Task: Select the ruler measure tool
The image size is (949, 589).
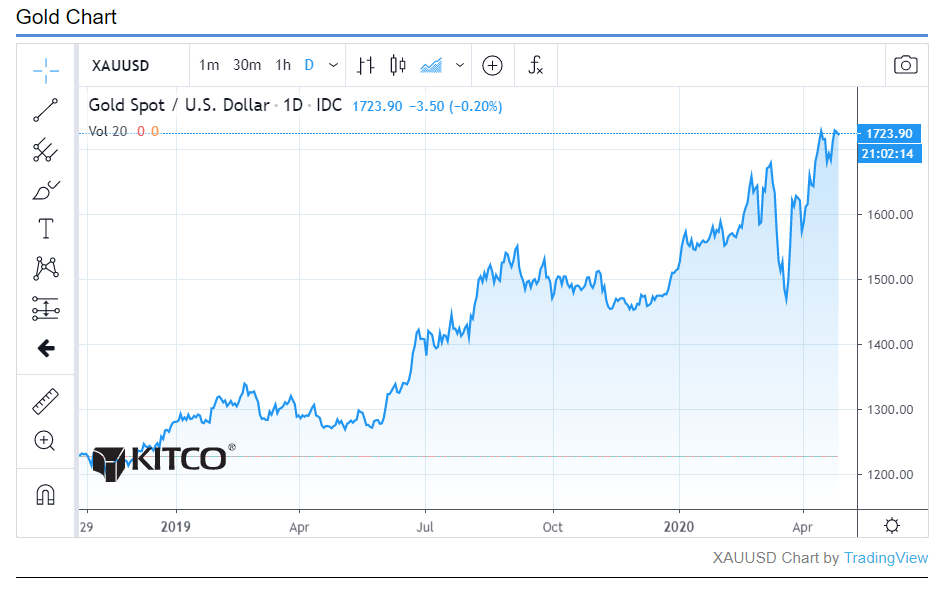Action: pyautogui.click(x=46, y=401)
